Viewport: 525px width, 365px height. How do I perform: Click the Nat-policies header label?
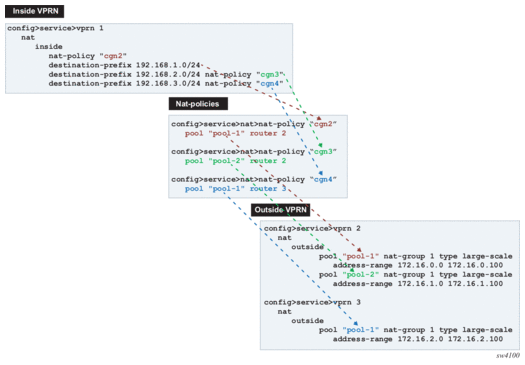pyautogui.click(x=198, y=104)
